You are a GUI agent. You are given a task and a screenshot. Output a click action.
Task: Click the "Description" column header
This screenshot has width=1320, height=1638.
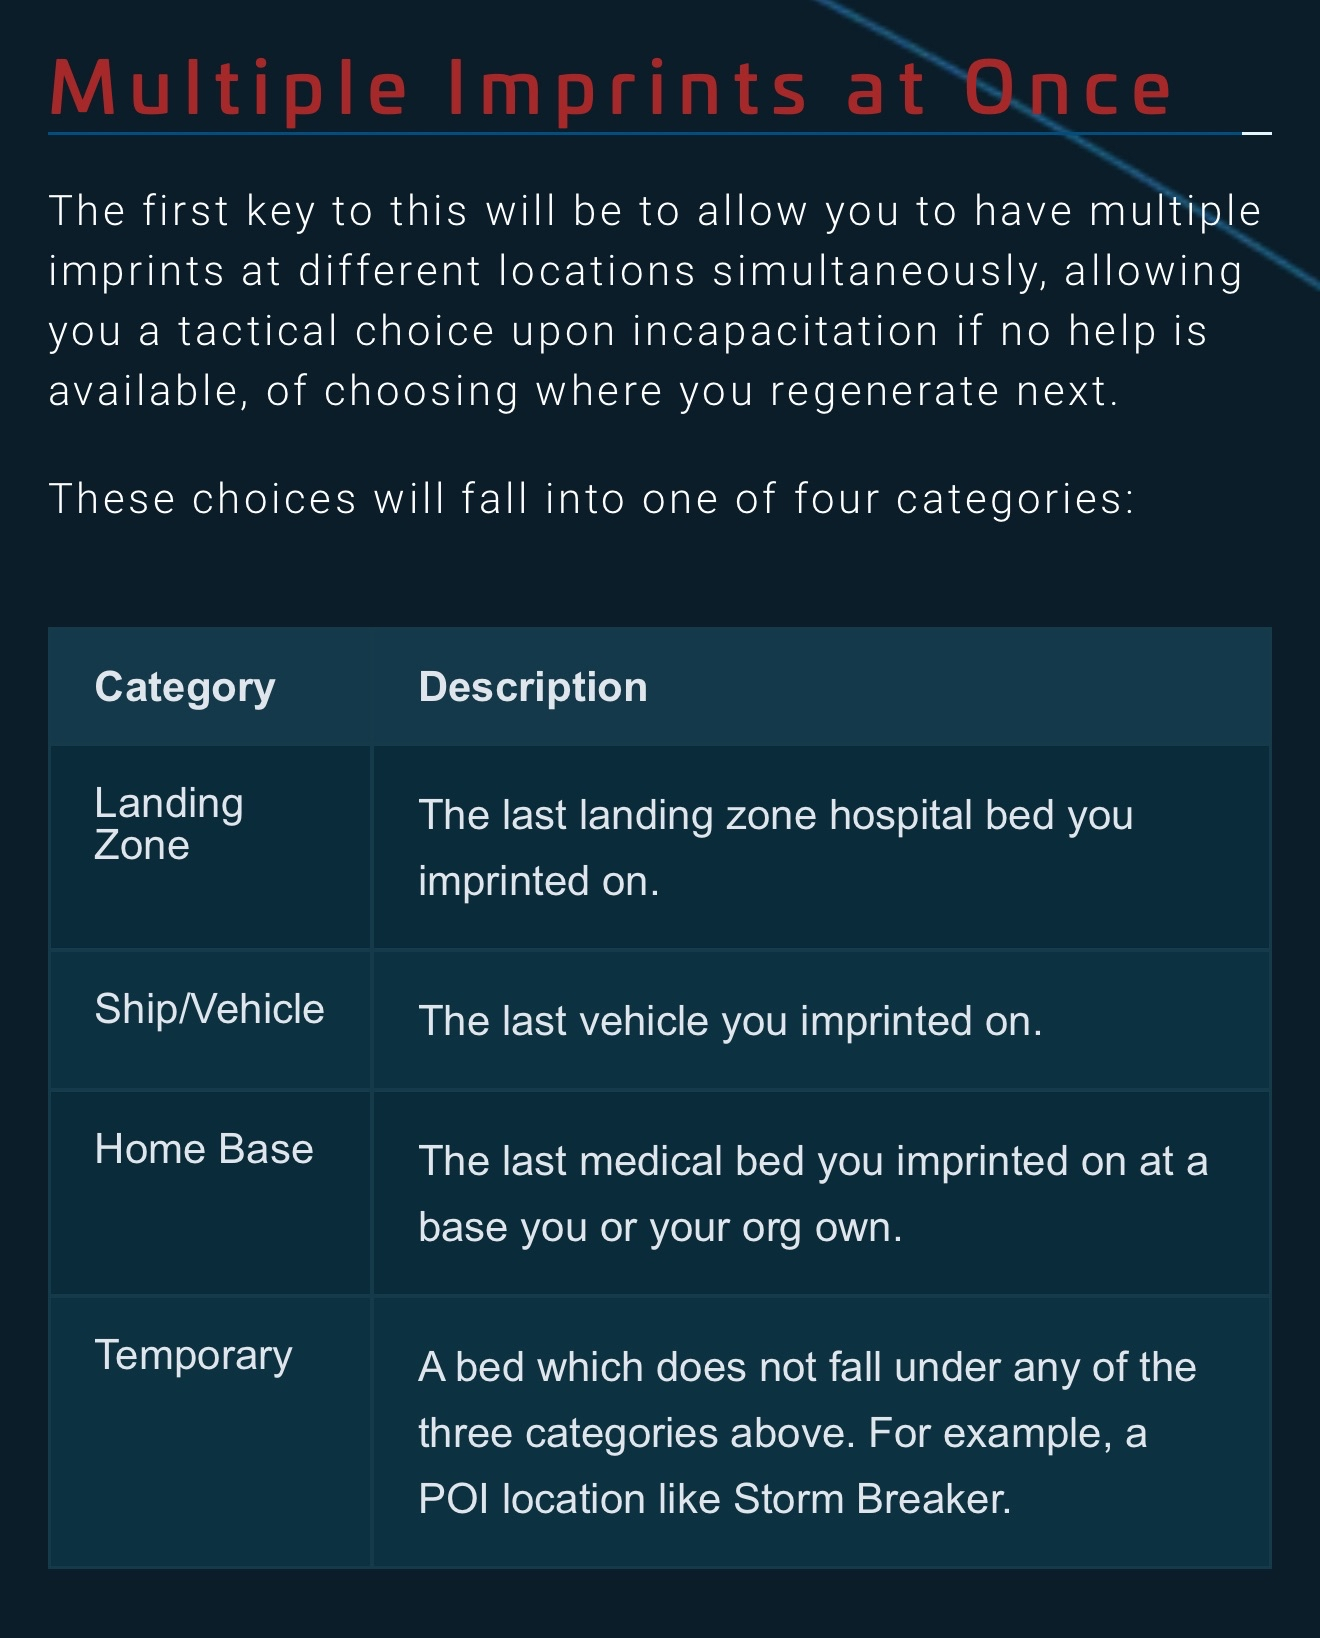533,688
